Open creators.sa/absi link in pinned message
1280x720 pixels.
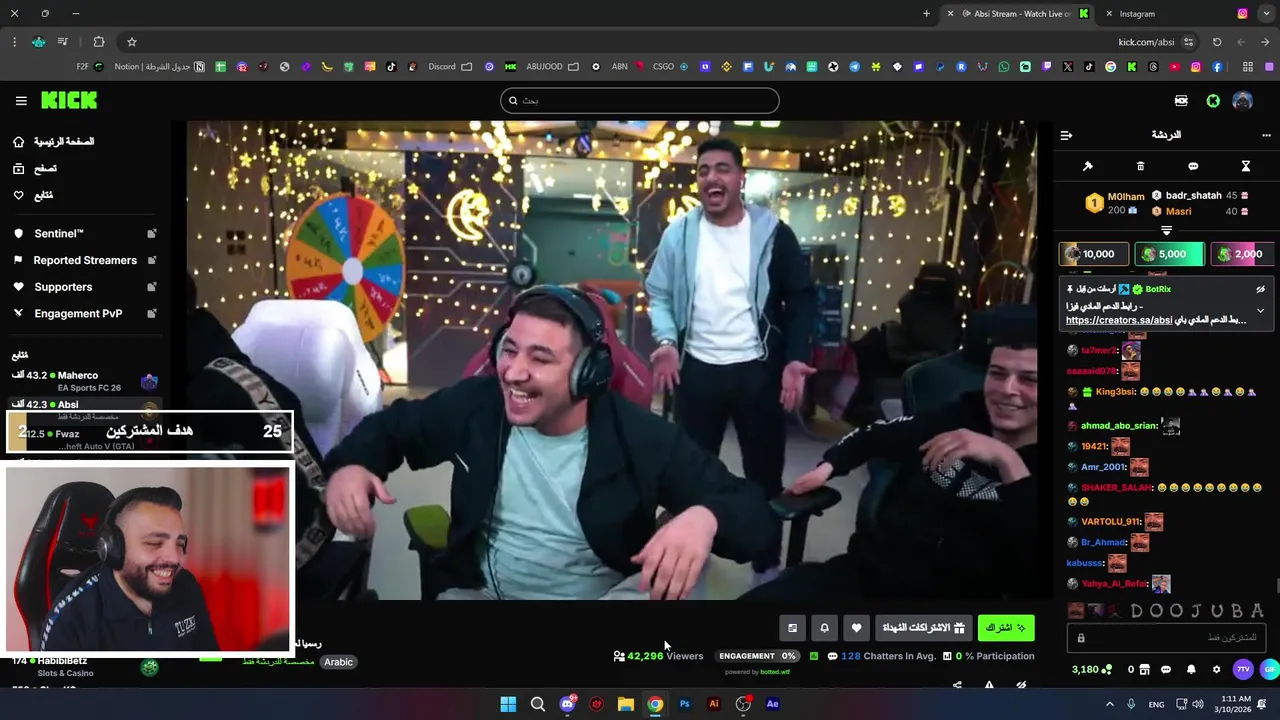pos(1119,320)
